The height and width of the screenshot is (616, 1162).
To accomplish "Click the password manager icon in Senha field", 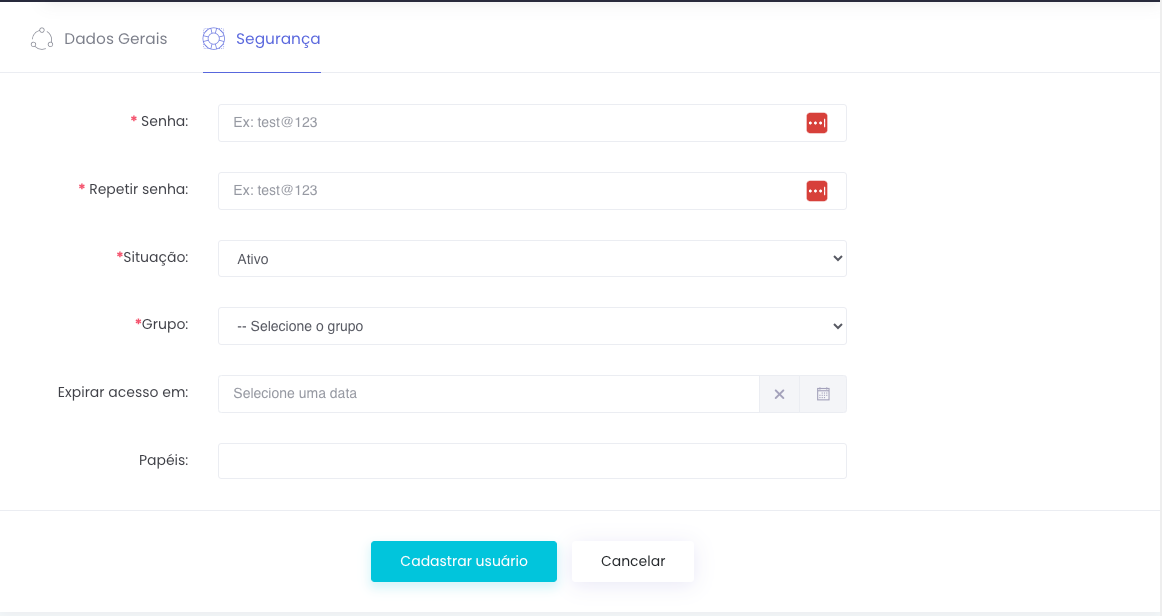I will click(817, 123).
